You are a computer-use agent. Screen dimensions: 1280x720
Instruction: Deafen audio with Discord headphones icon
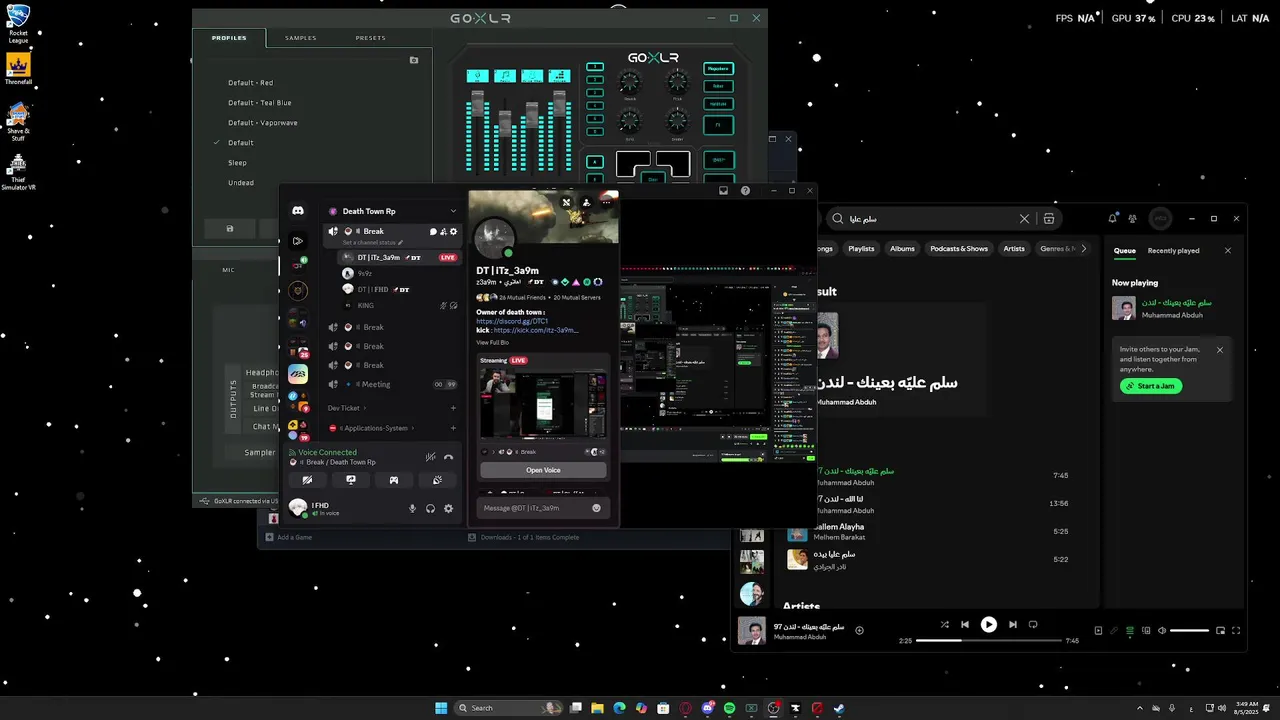(x=430, y=508)
